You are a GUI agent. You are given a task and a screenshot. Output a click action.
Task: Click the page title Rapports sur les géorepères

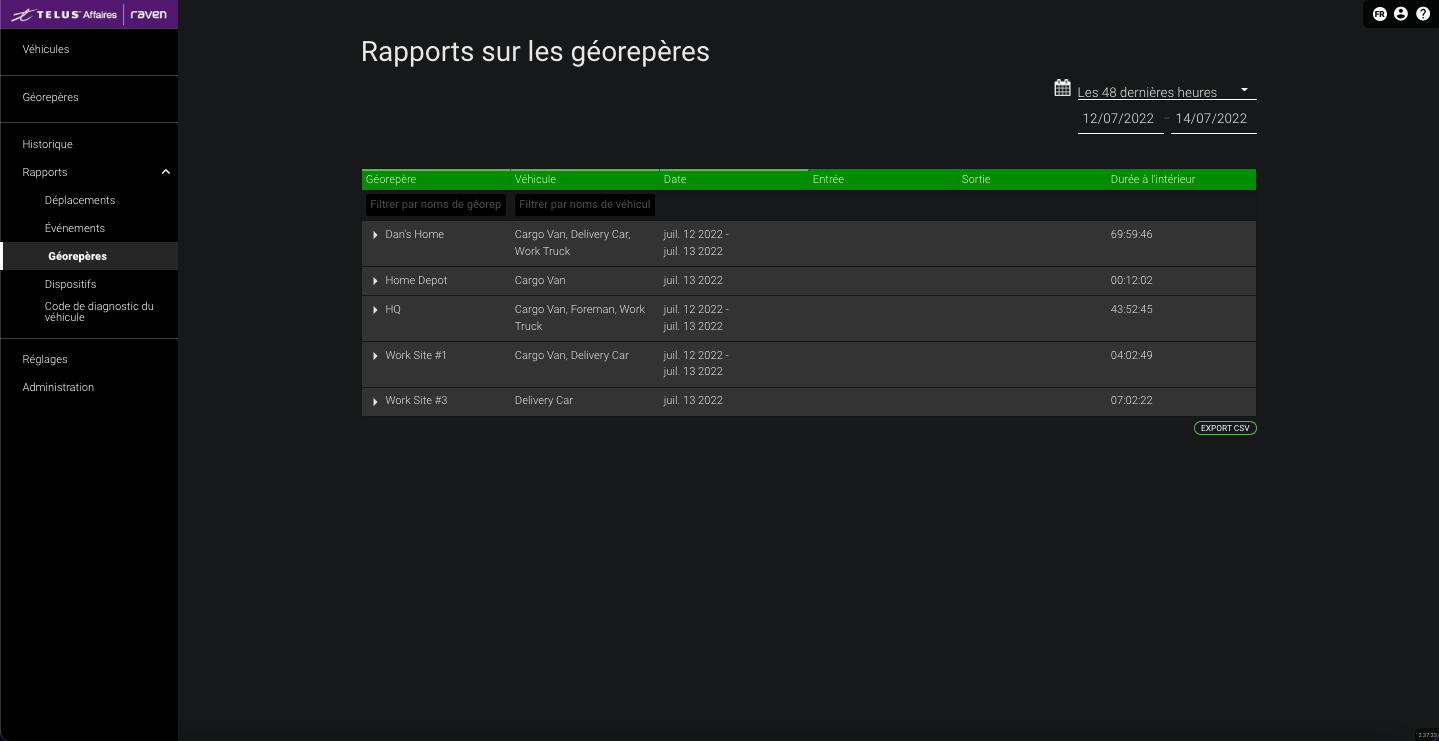(535, 52)
